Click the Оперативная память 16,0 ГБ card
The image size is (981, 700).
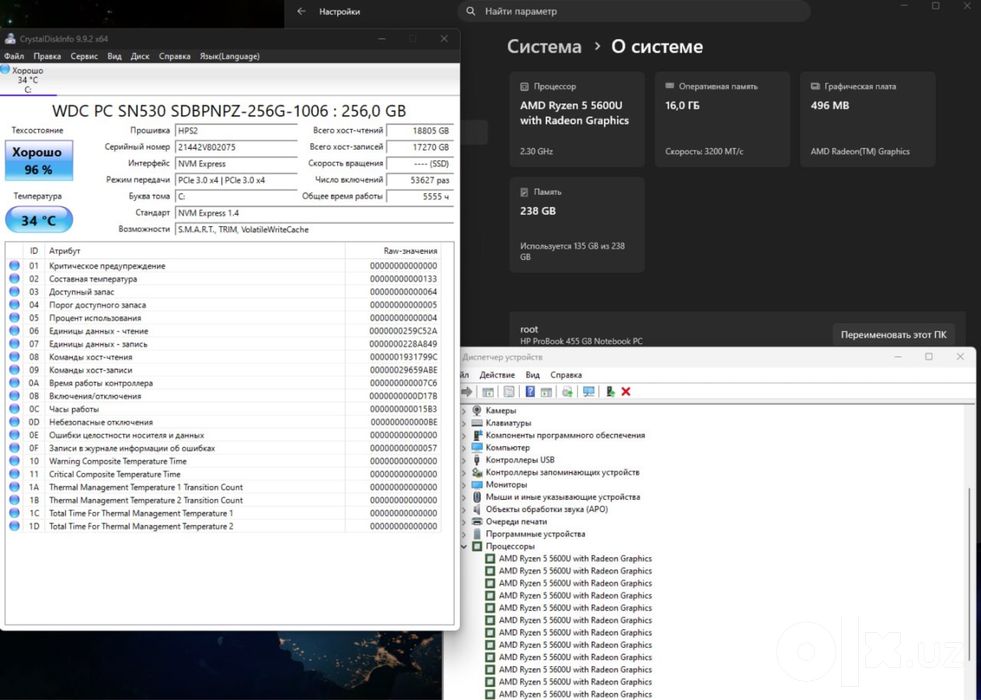[x=722, y=119]
